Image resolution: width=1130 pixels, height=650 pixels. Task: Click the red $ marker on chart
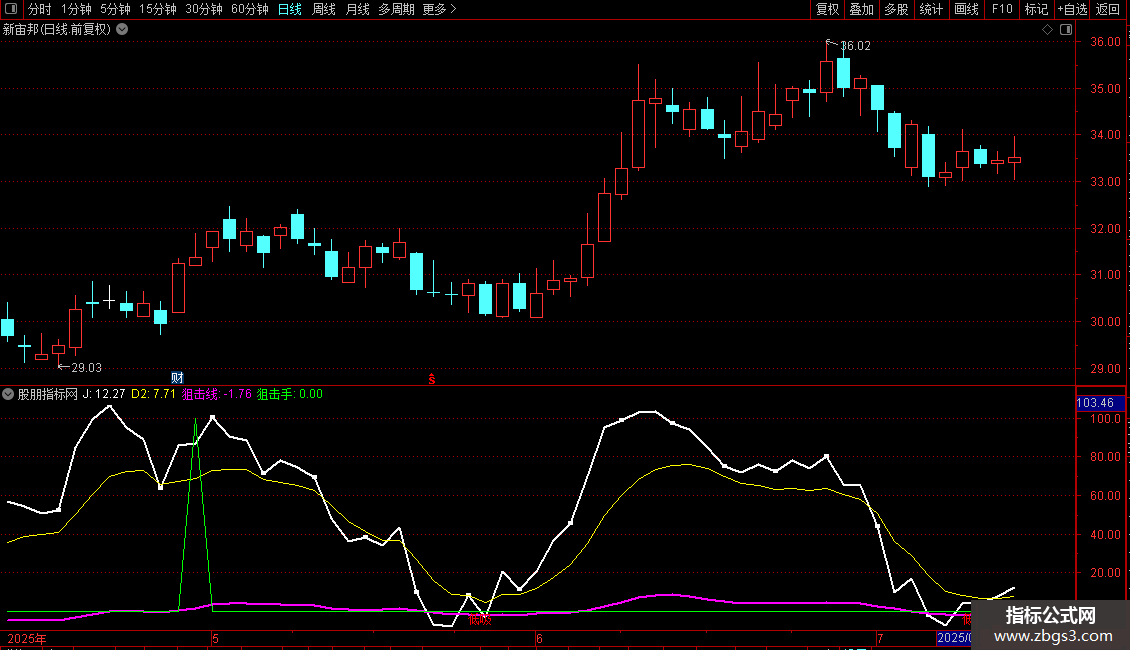click(432, 379)
